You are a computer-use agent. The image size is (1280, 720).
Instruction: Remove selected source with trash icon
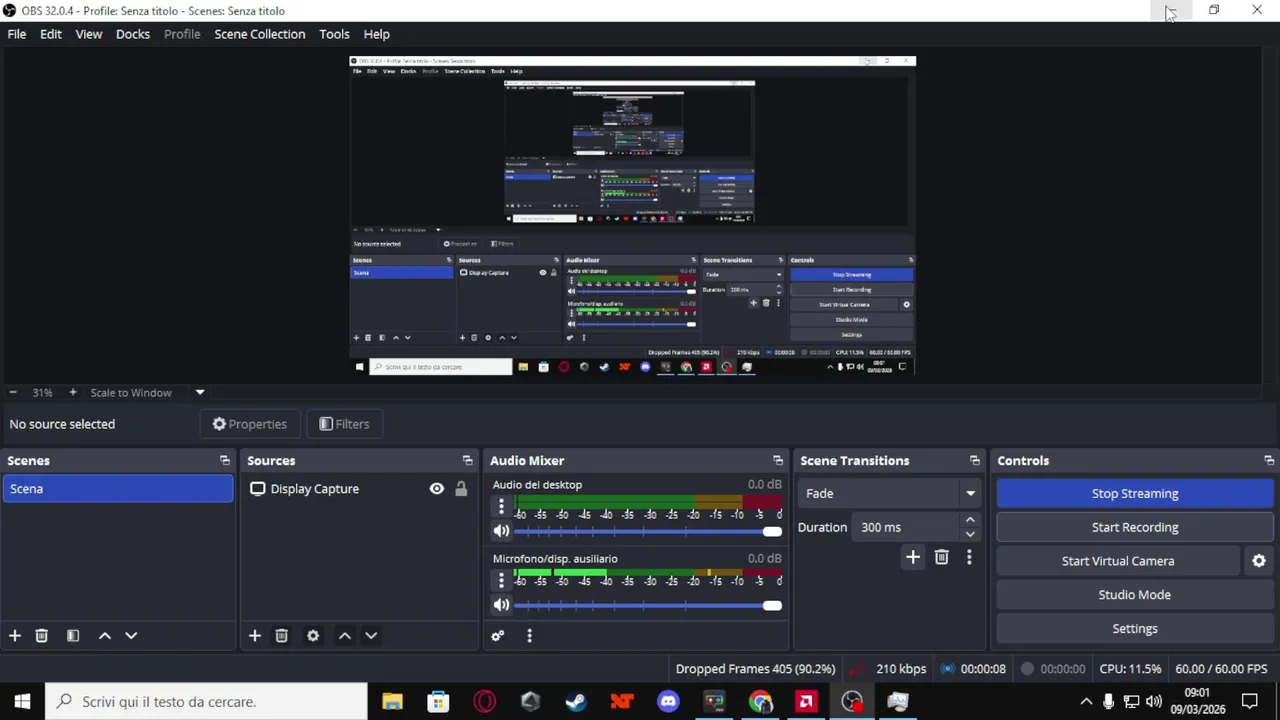coord(281,635)
